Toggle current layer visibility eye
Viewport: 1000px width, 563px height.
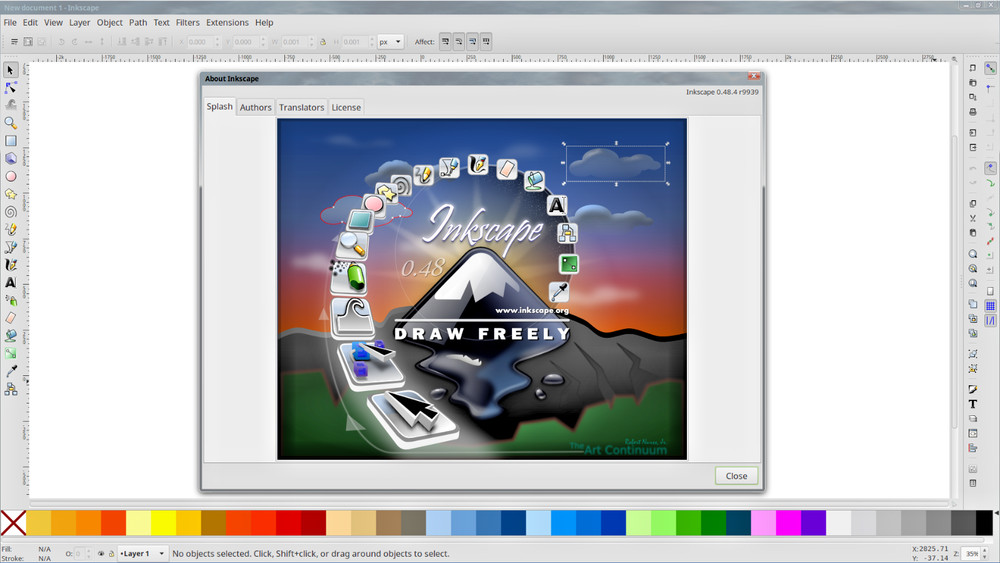100,553
